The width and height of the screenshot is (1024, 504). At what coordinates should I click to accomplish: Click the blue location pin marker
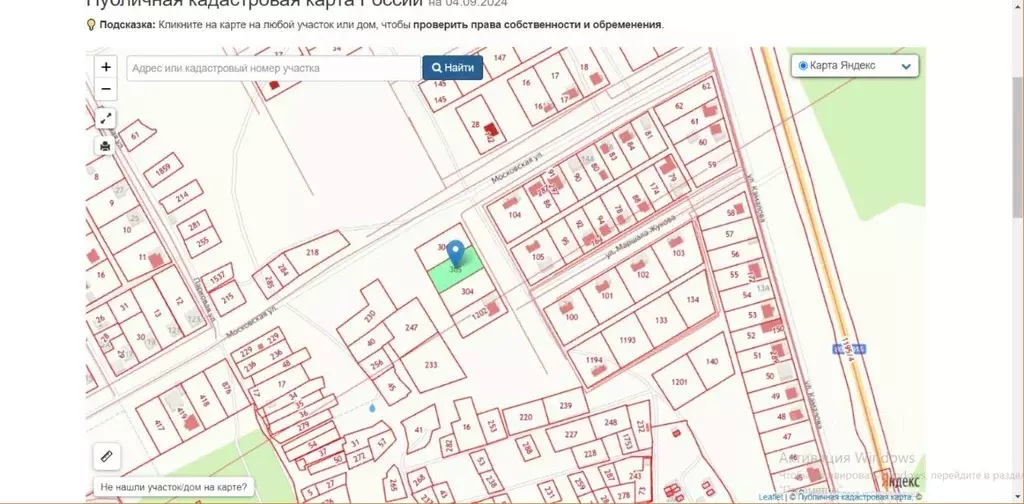point(455,252)
